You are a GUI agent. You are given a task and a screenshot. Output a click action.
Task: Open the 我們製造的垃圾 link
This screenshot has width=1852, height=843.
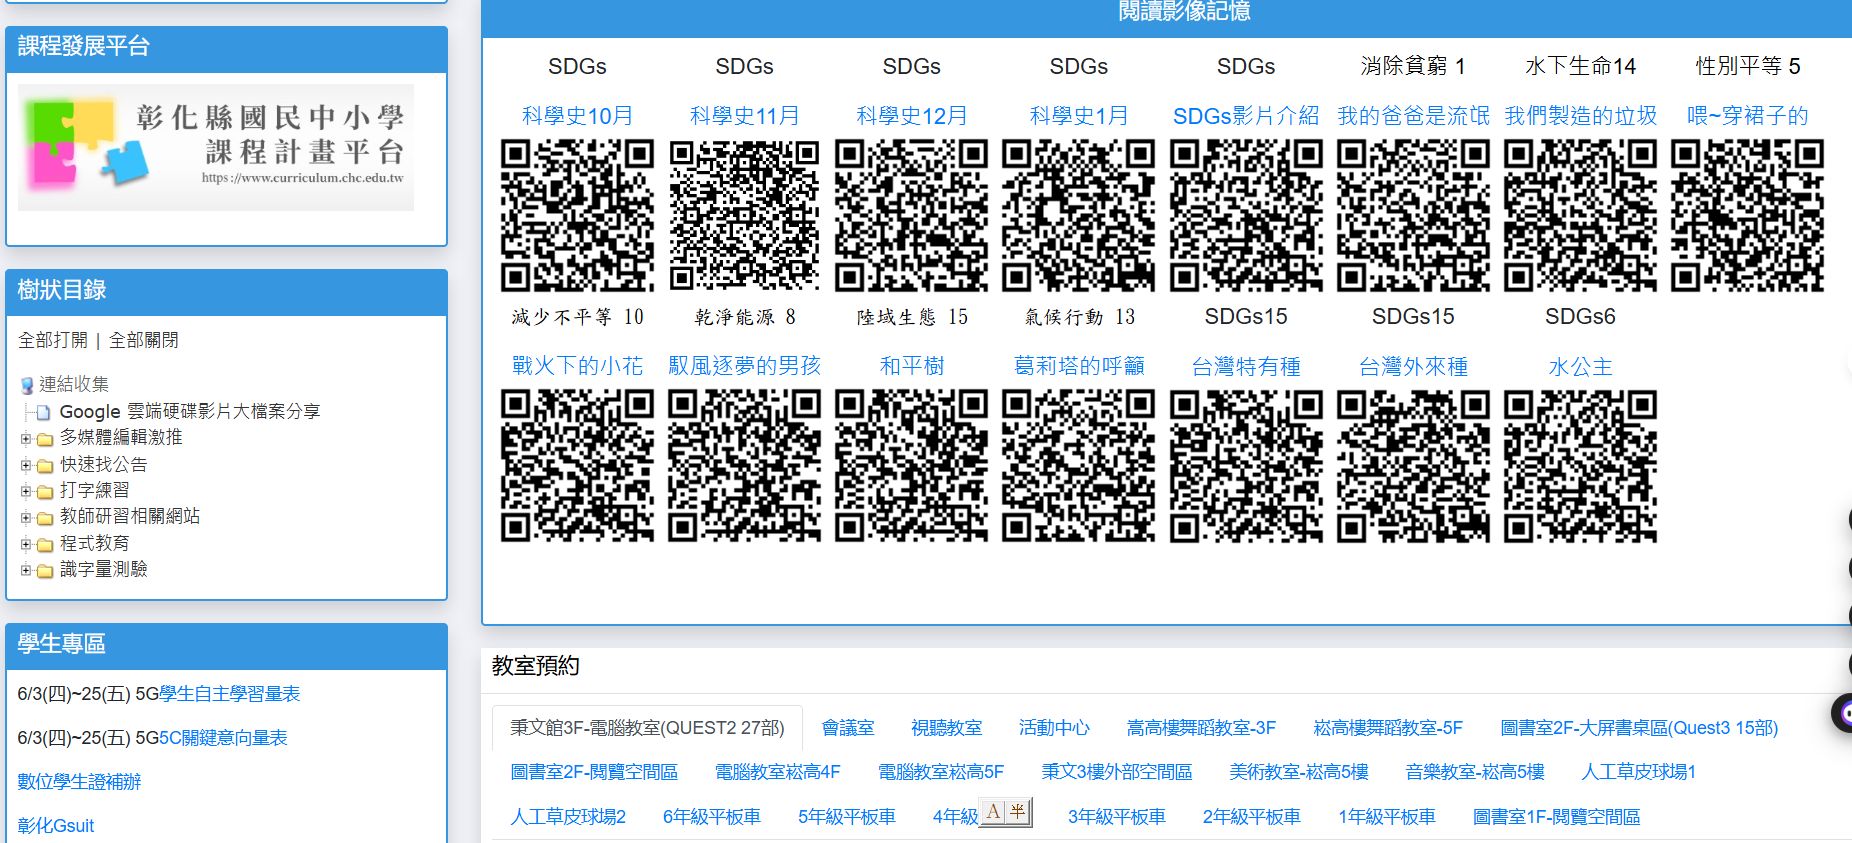click(1580, 116)
